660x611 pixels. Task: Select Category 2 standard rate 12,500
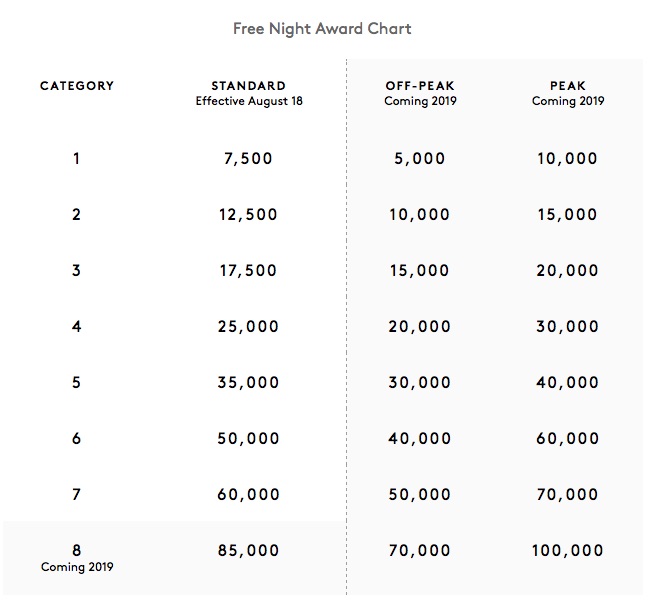[248, 214]
